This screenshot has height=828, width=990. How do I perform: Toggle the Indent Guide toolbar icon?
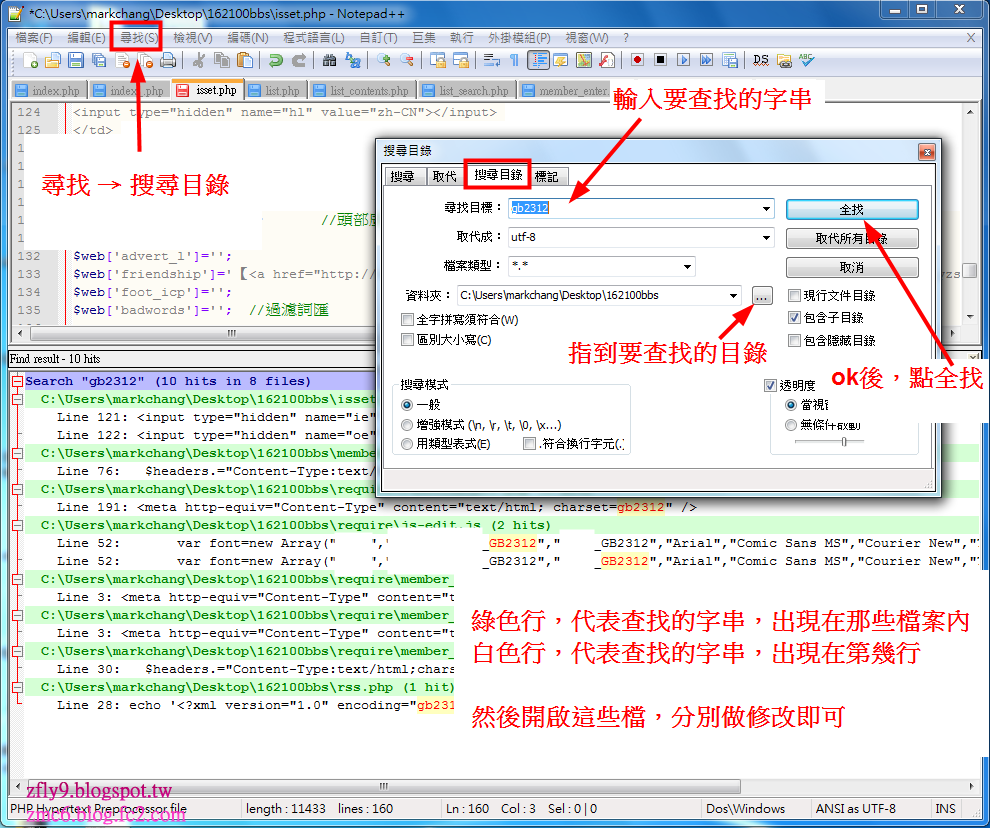[538, 61]
